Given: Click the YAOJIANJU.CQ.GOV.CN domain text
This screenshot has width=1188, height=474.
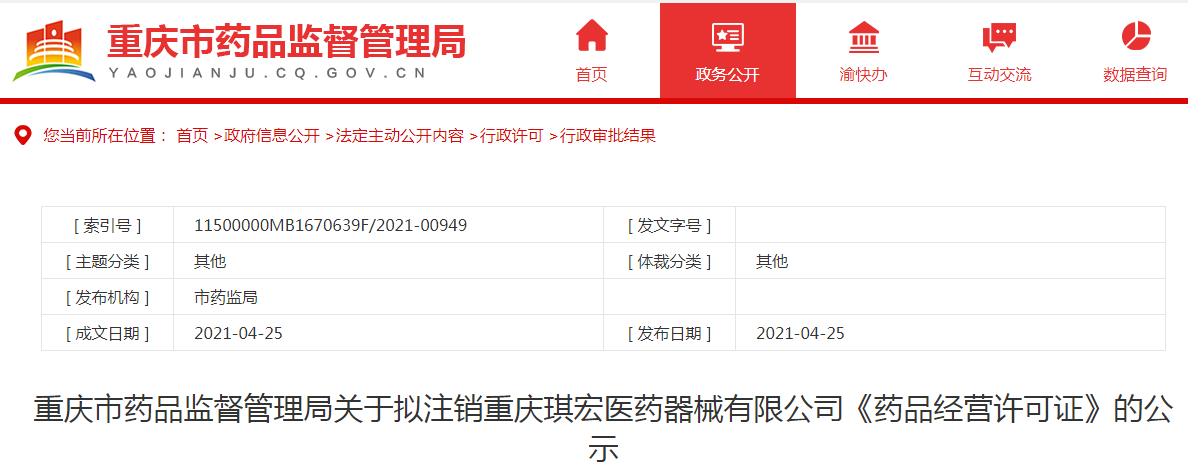Looking at the screenshot, I should click(267, 73).
